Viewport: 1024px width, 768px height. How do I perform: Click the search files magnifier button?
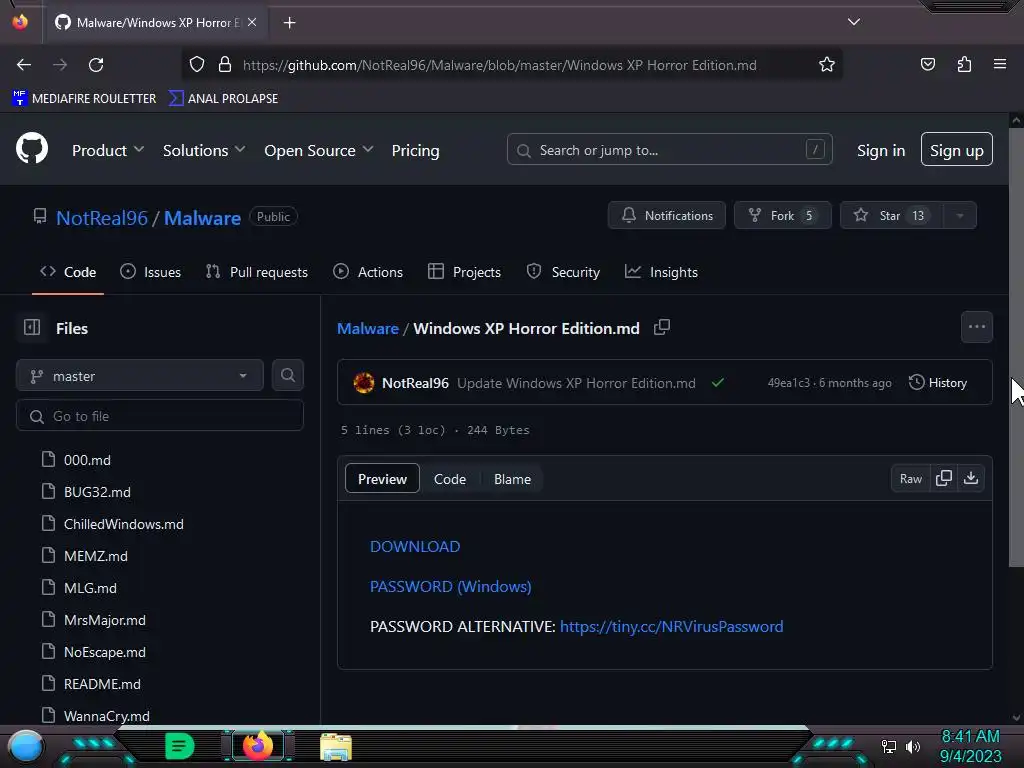tap(287, 376)
